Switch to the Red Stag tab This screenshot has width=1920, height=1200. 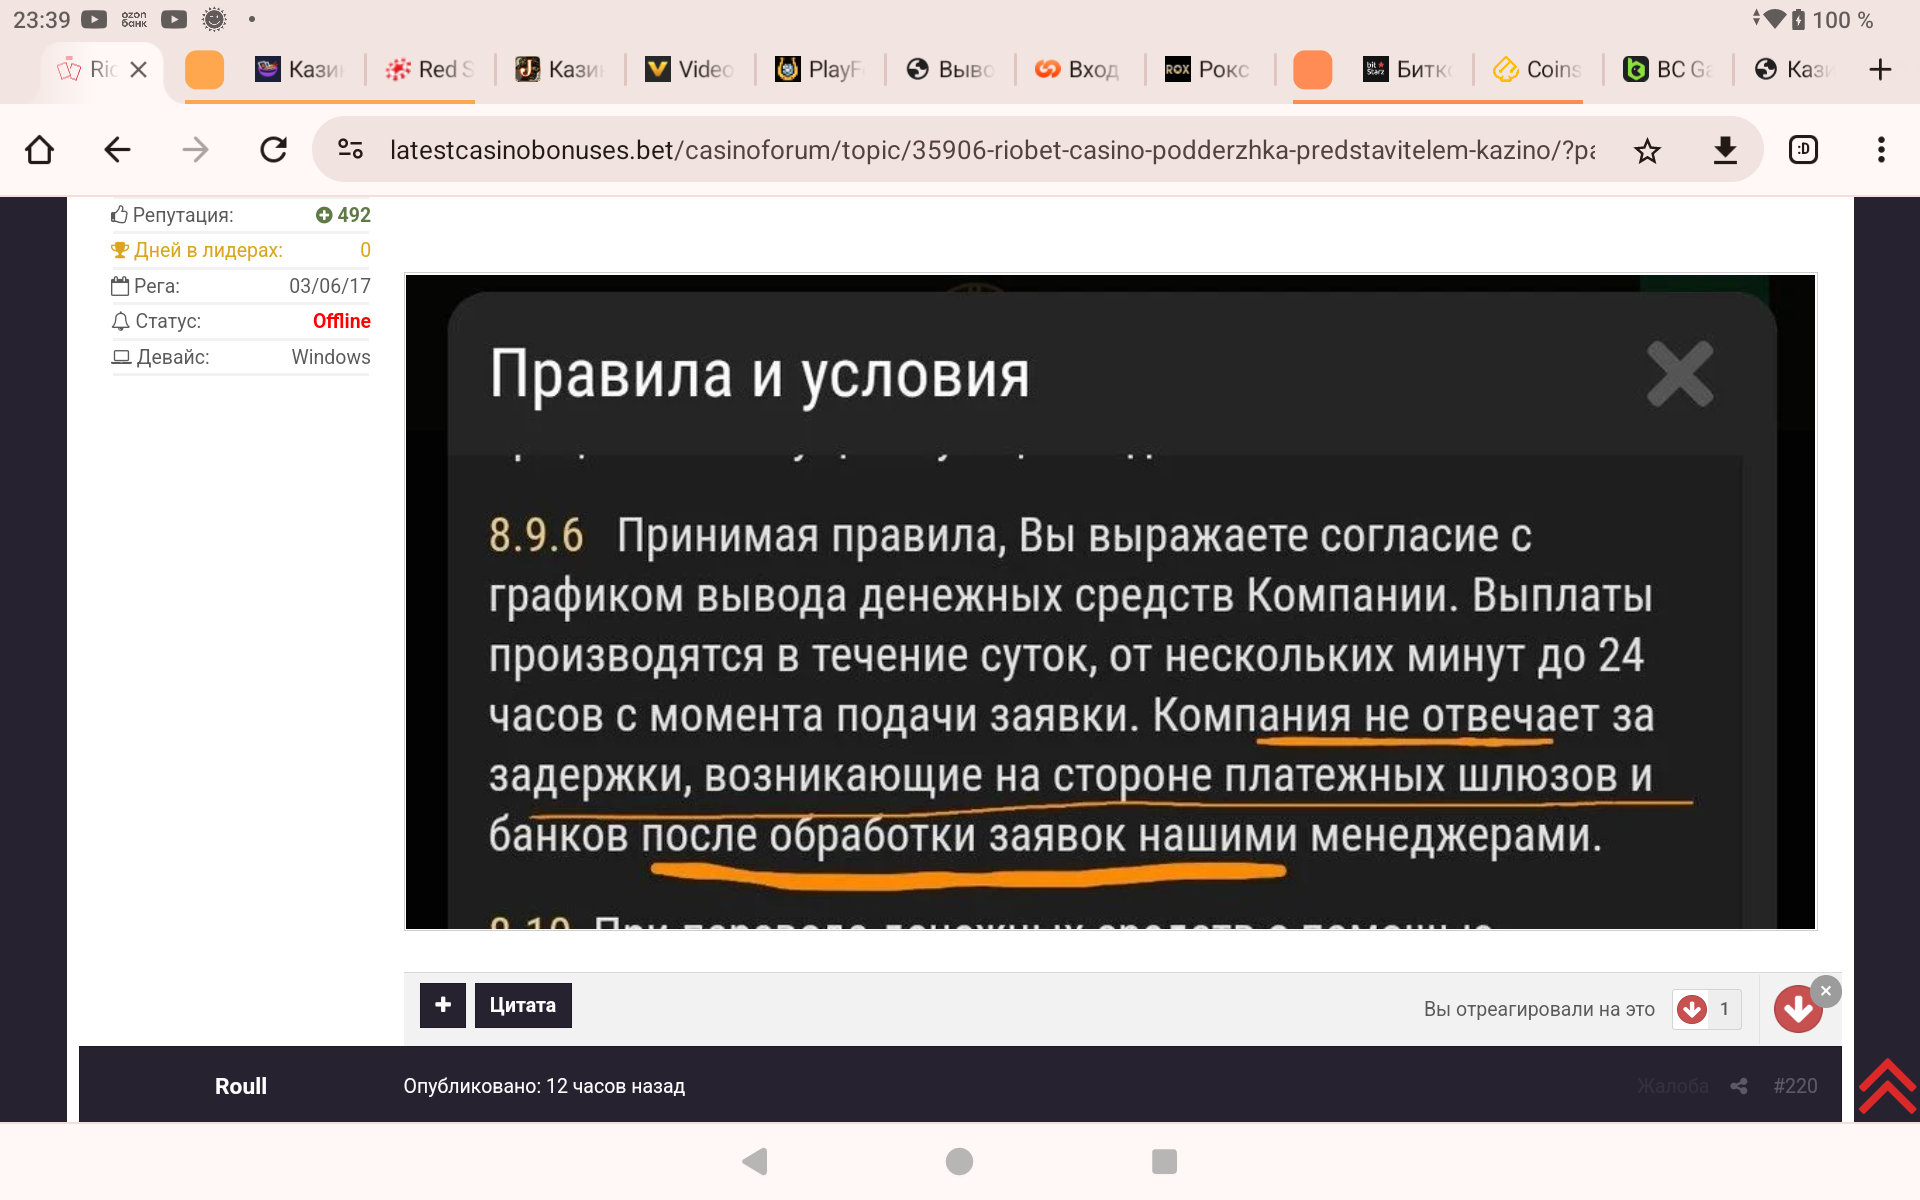(x=430, y=69)
